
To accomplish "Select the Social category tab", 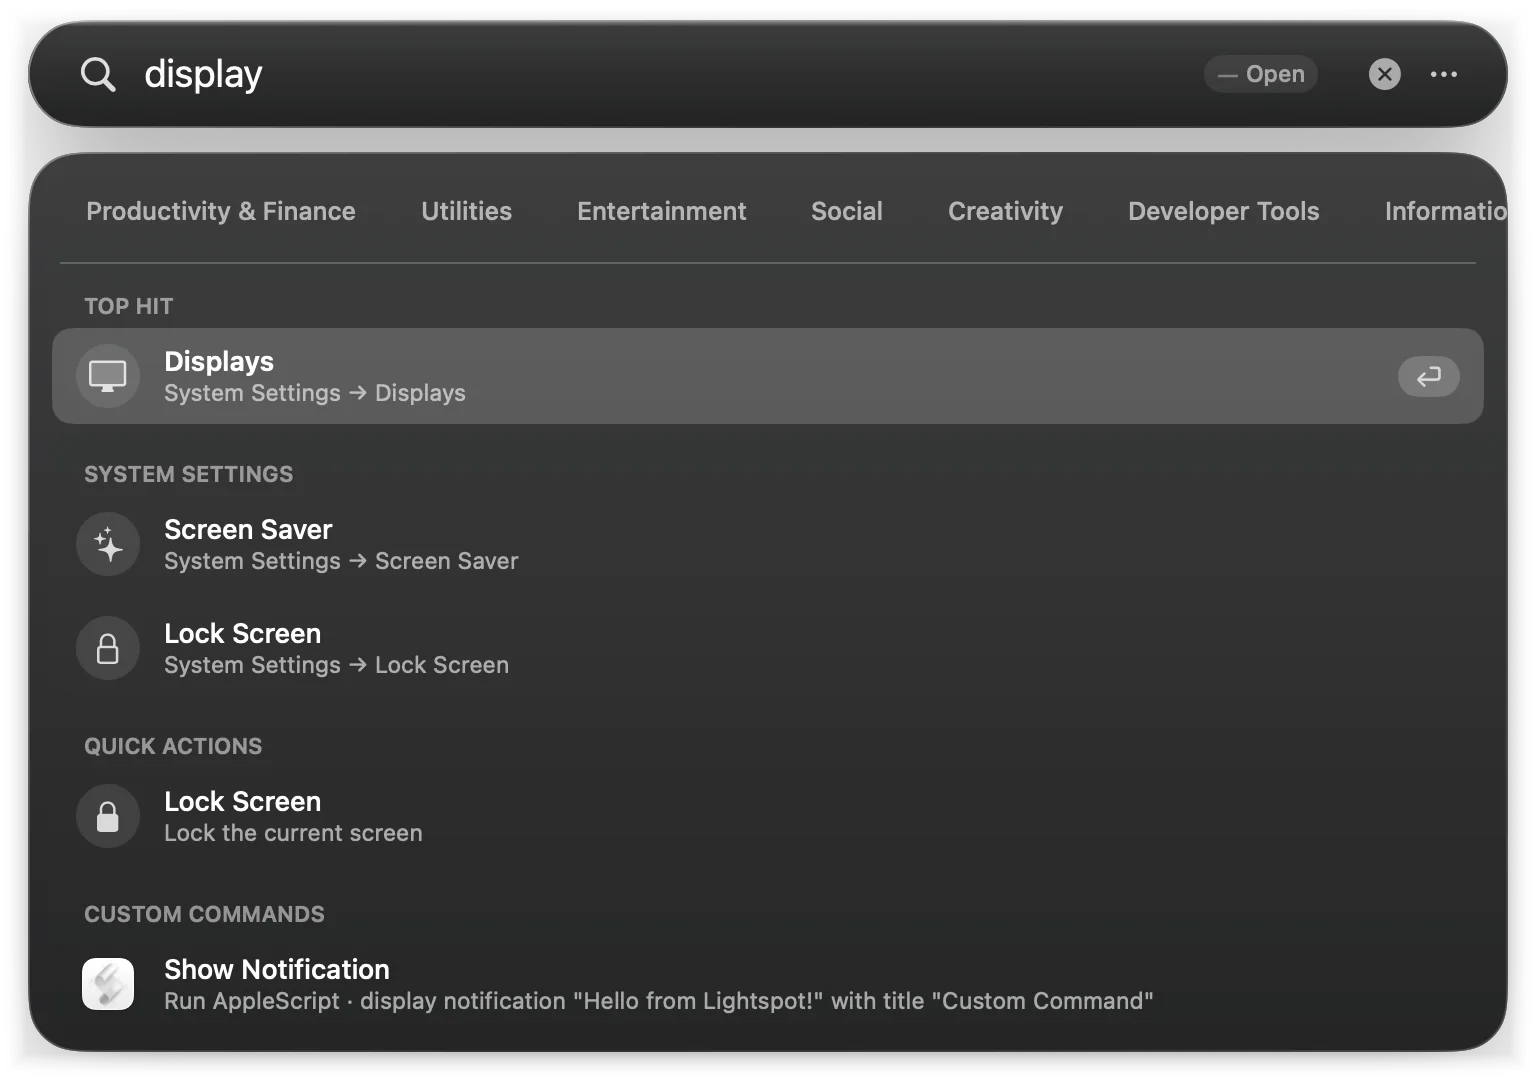I will (847, 211).
